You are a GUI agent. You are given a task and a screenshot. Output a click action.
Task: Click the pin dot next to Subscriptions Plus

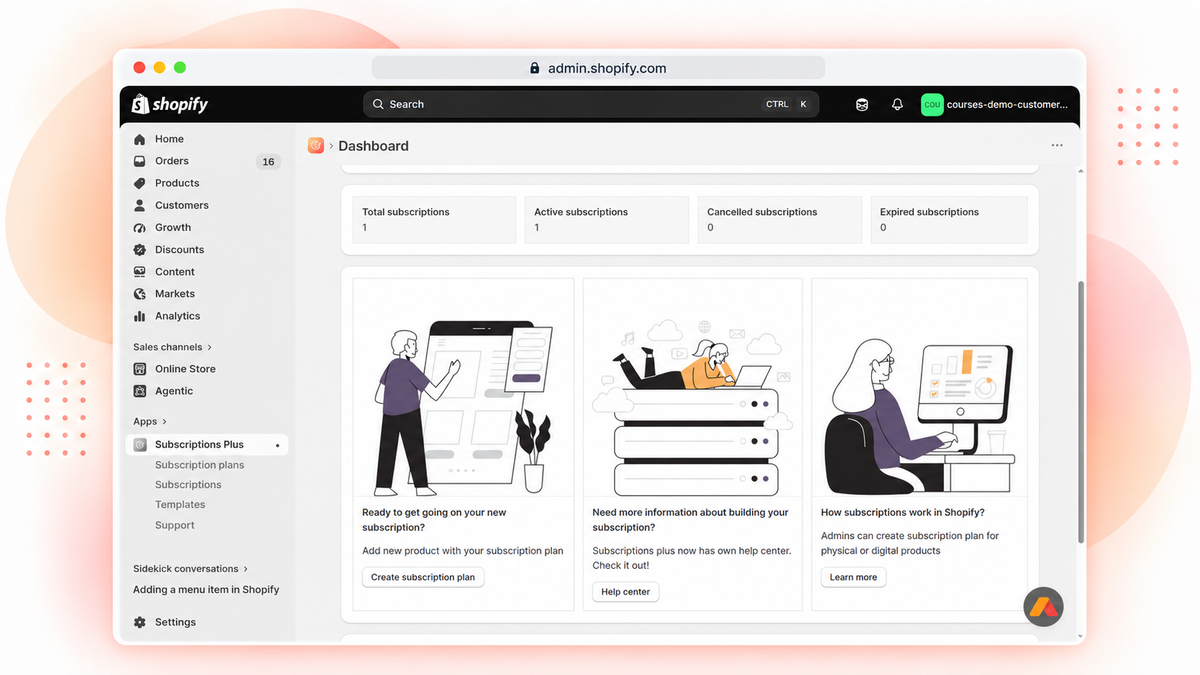[277, 445]
